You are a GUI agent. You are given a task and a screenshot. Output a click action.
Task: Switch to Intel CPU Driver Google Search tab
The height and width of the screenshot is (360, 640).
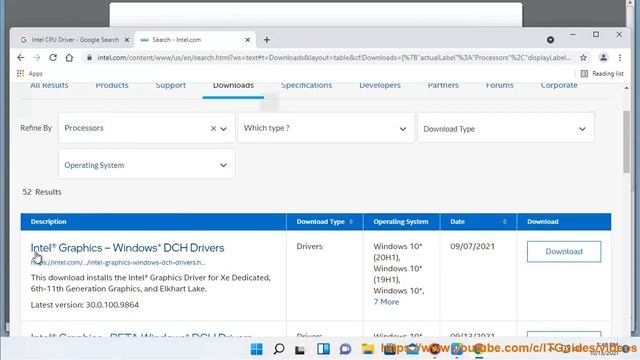click(x=75, y=40)
